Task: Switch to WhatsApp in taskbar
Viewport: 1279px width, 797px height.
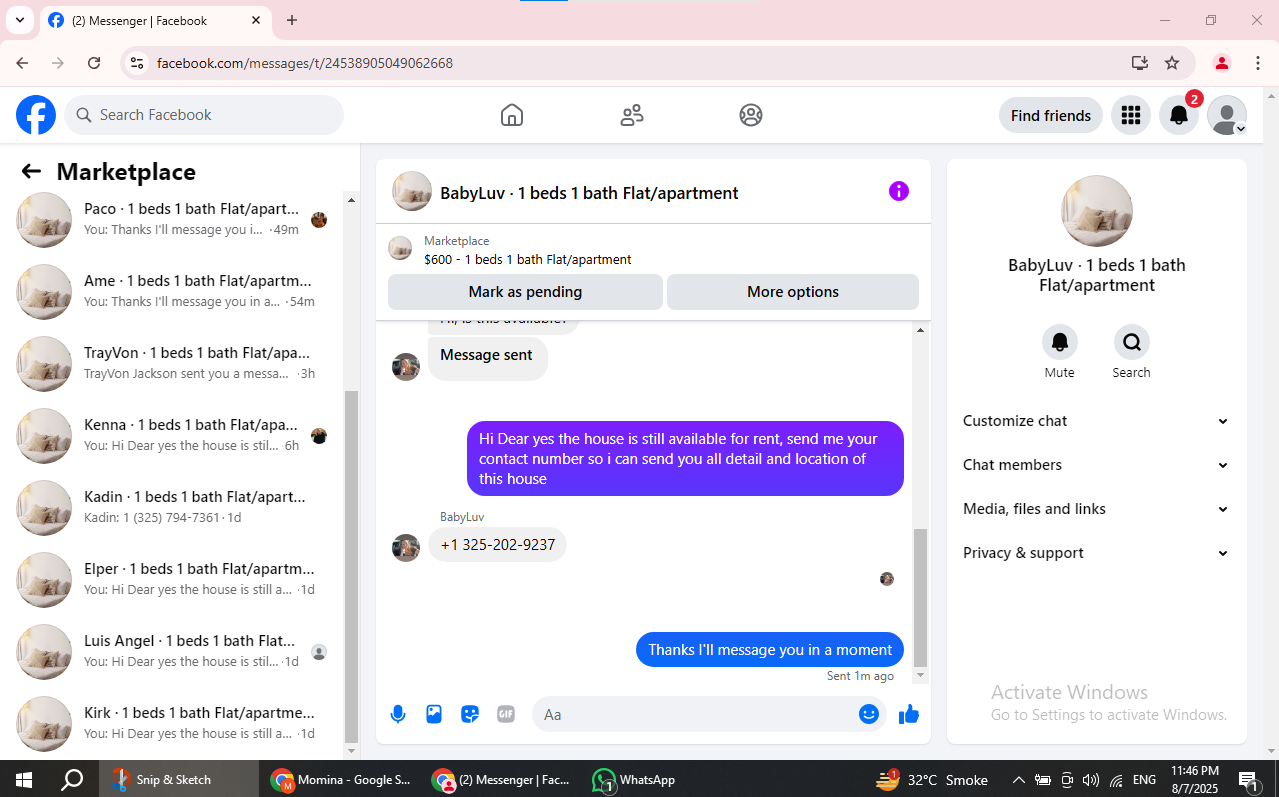Action: tap(636, 780)
